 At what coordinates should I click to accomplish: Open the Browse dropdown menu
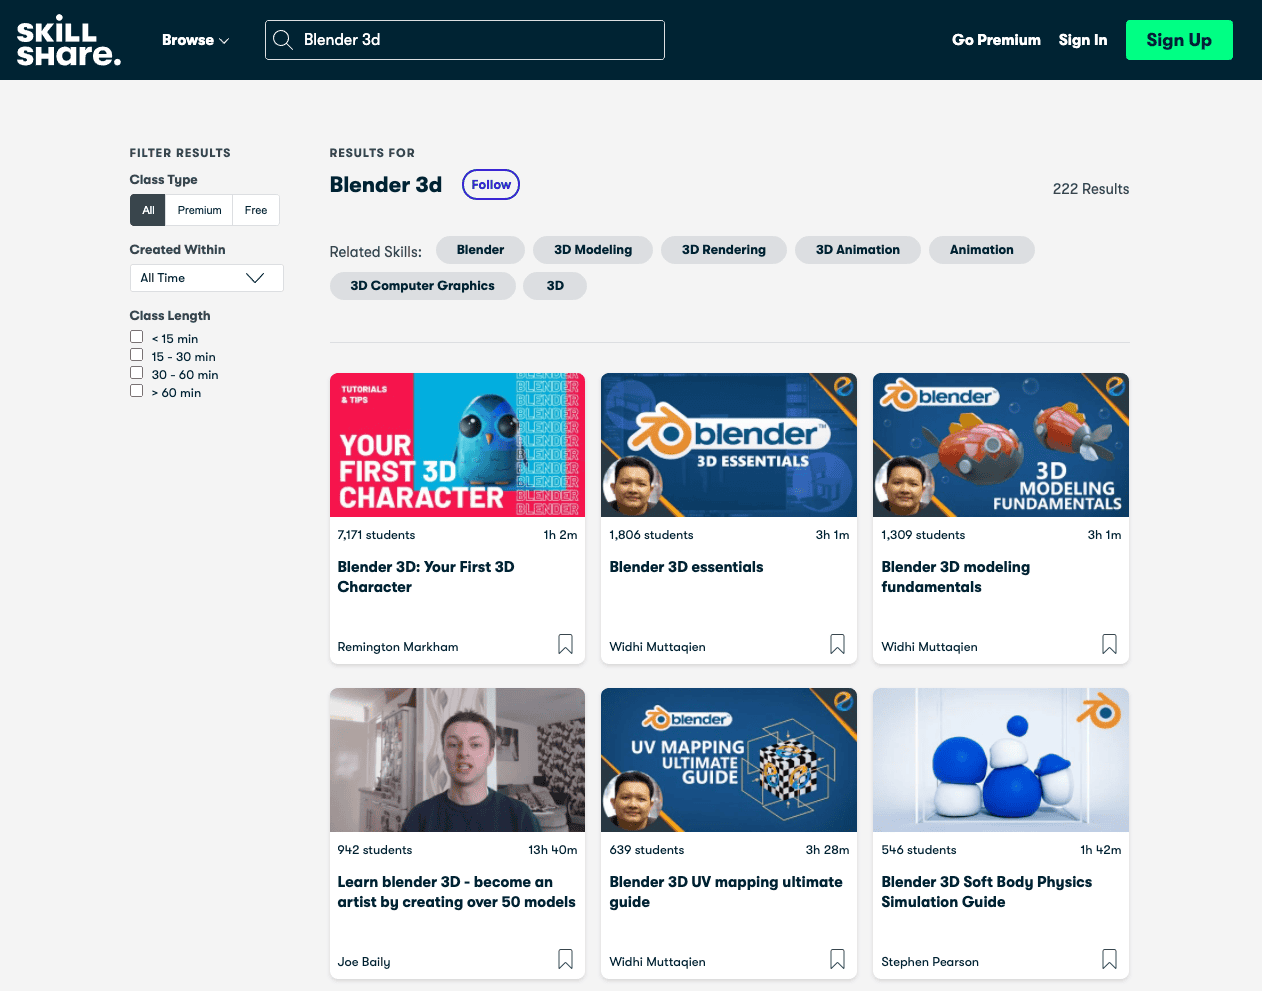pos(195,40)
